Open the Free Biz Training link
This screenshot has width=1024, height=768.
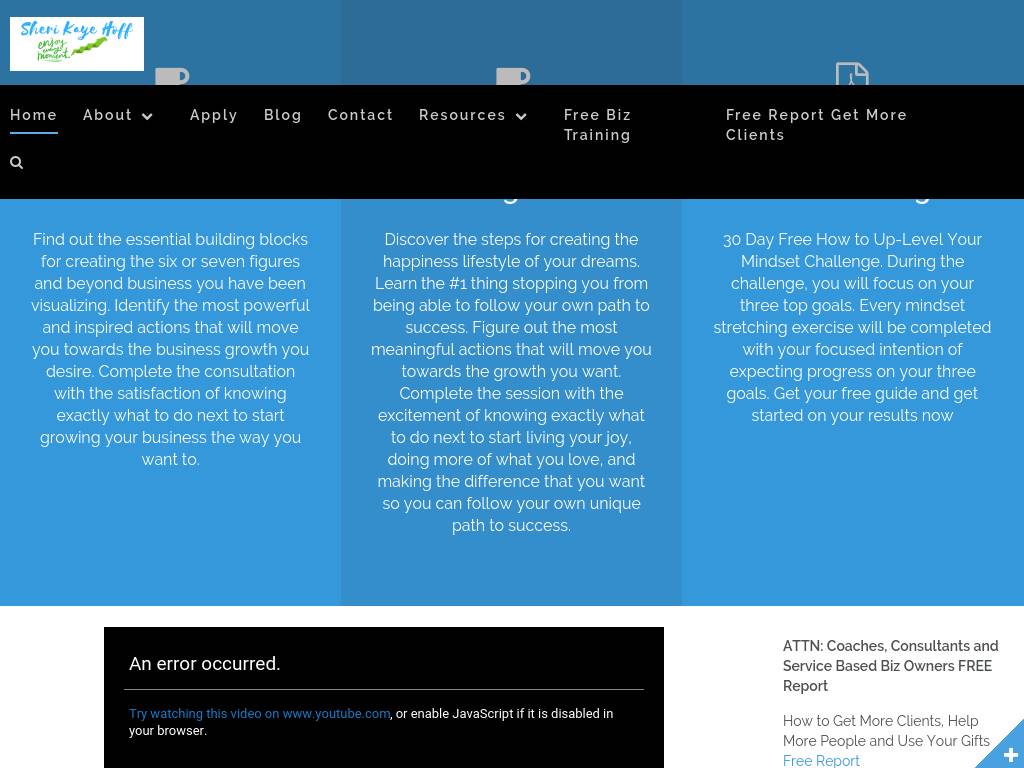coord(597,125)
